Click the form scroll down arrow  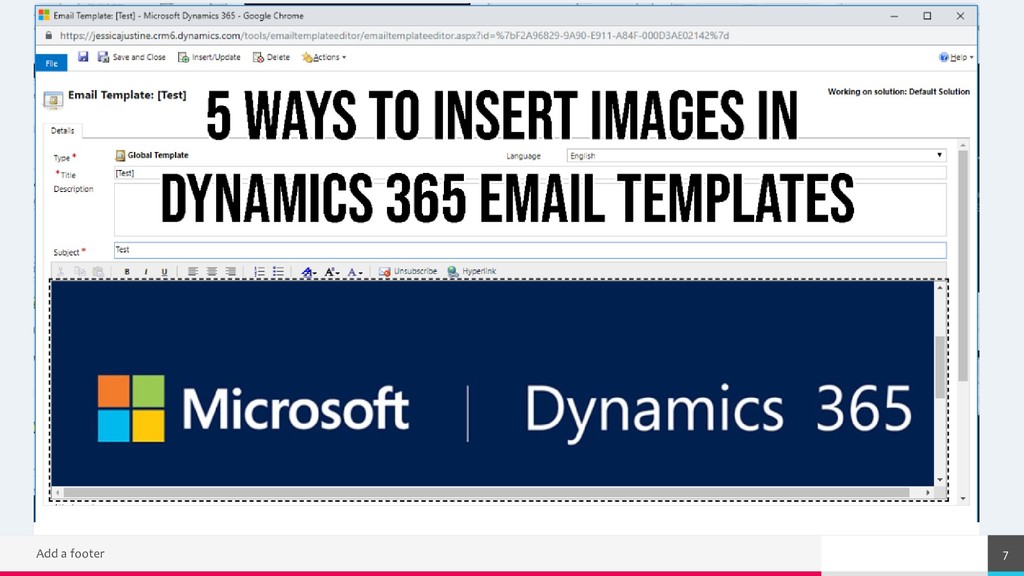click(963, 499)
